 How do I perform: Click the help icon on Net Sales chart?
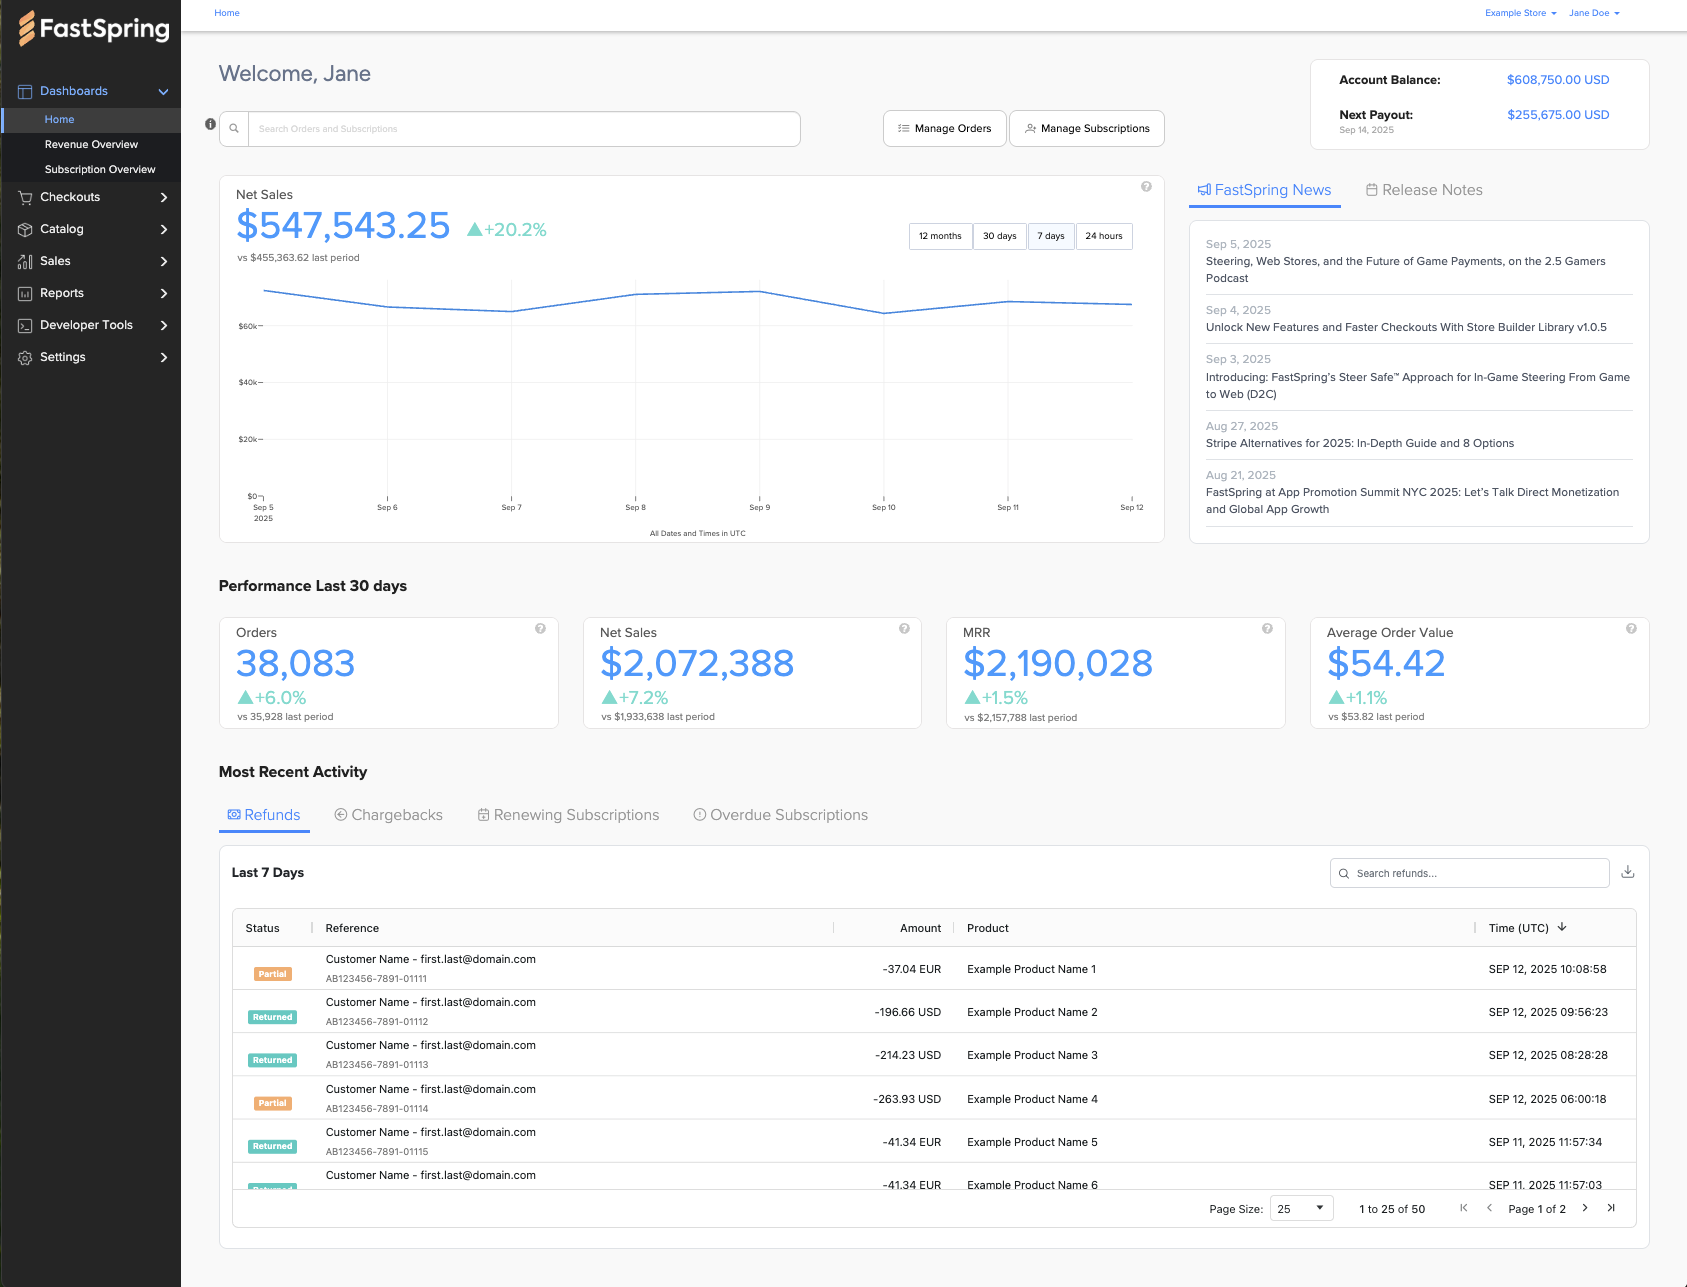(1146, 187)
